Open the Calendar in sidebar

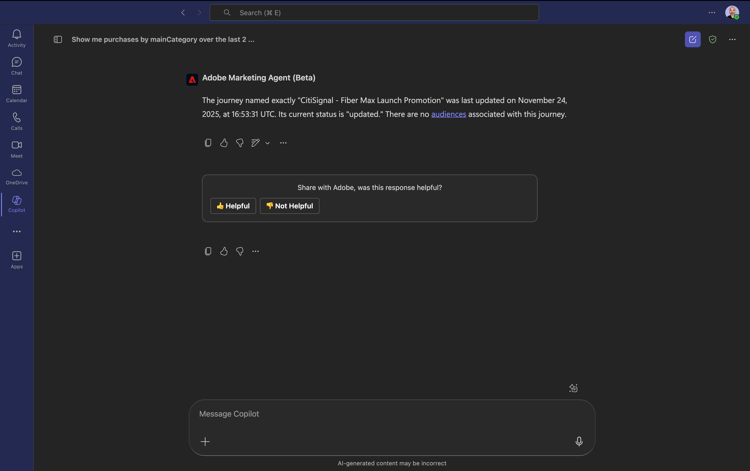point(17,93)
